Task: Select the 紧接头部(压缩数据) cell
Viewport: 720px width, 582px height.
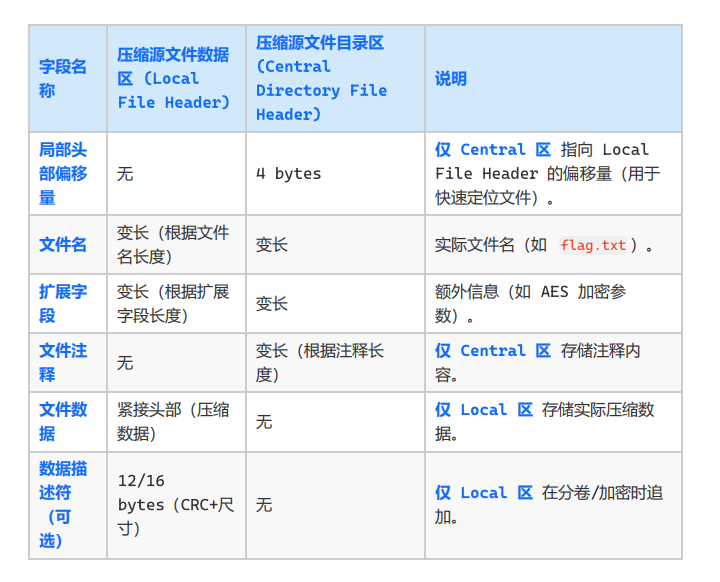Action: 174,422
